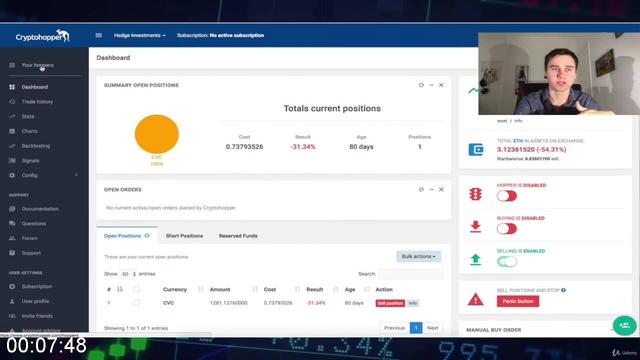Image resolution: width=640 pixels, height=360 pixels.
Task: Open the green chat support bubble
Action: click(x=624, y=325)
